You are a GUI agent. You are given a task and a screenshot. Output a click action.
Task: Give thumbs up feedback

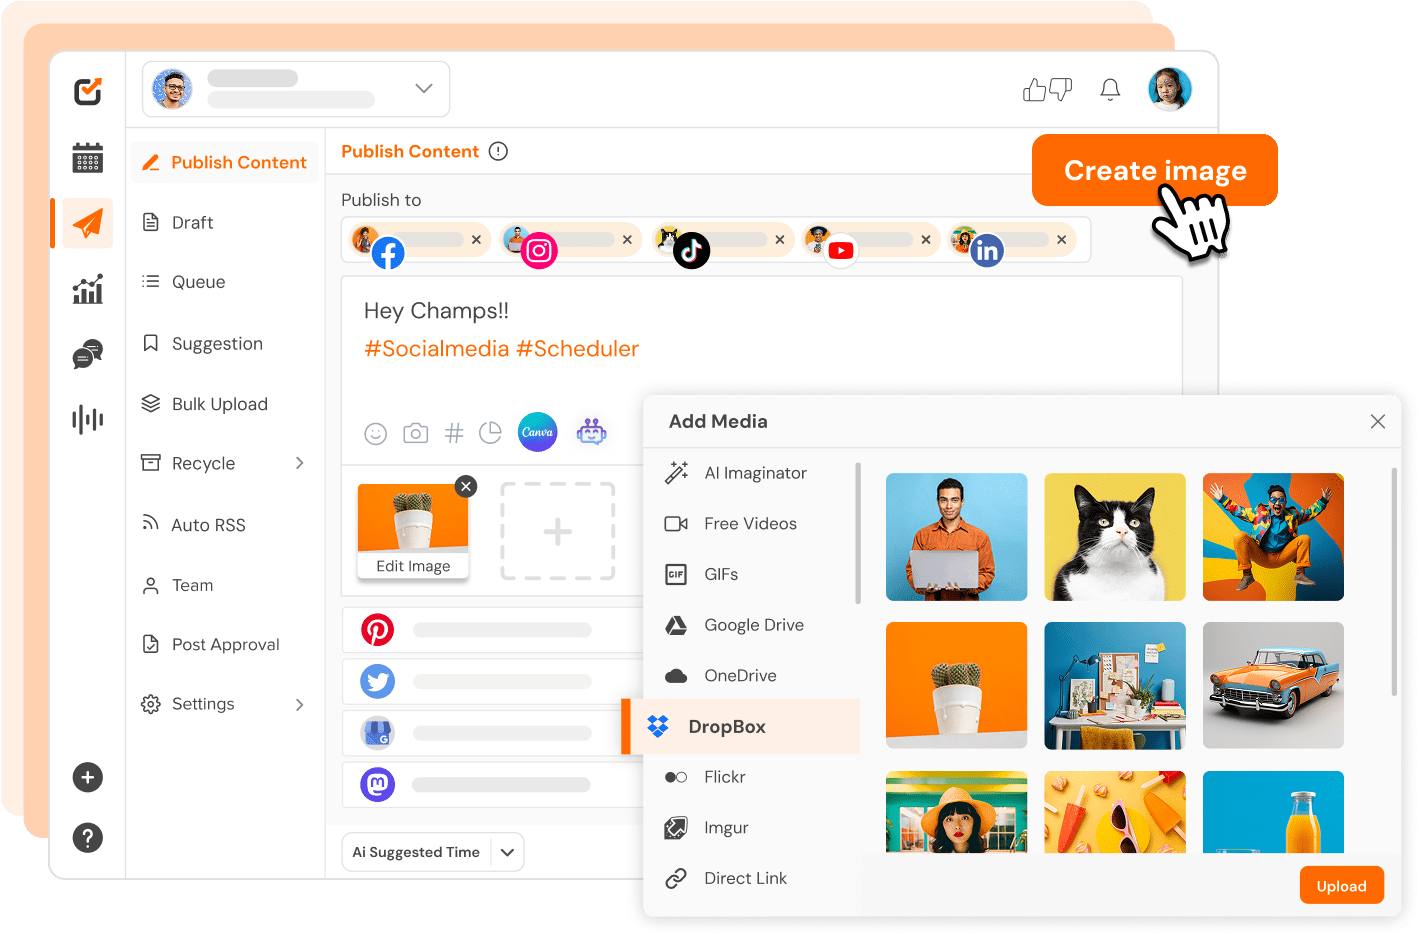1034,89
